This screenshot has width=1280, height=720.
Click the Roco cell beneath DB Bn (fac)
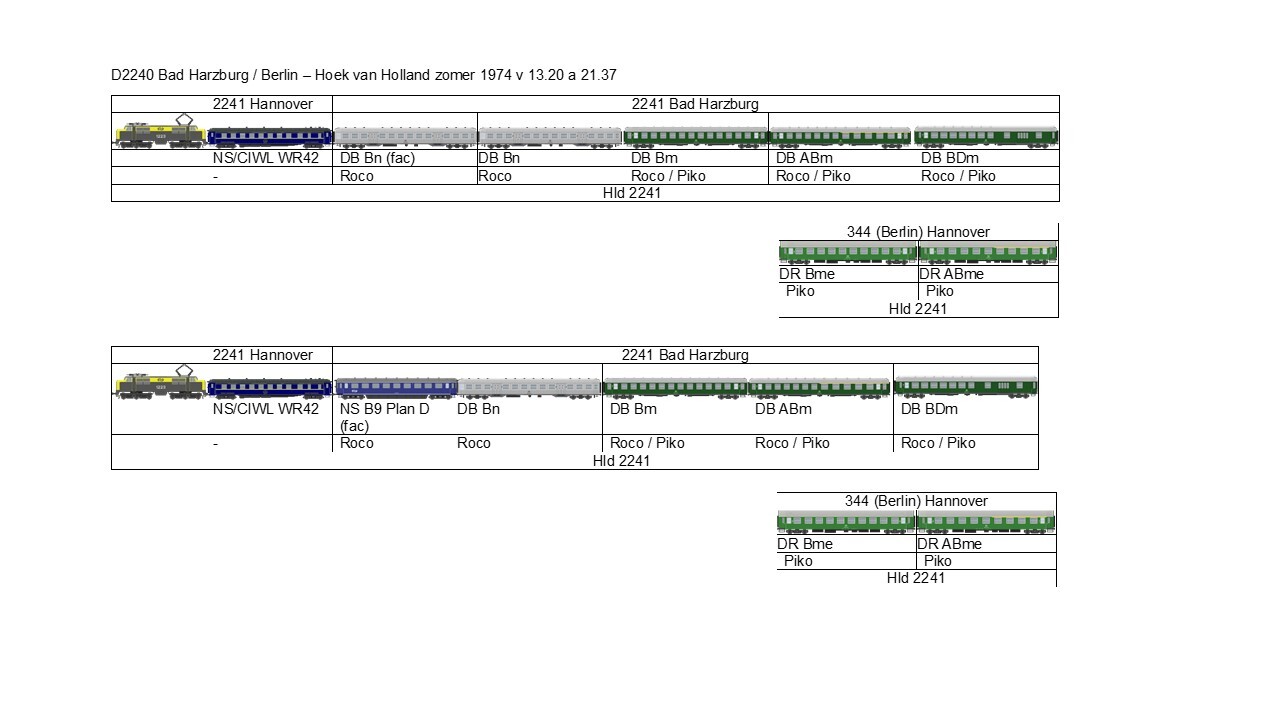357,176
